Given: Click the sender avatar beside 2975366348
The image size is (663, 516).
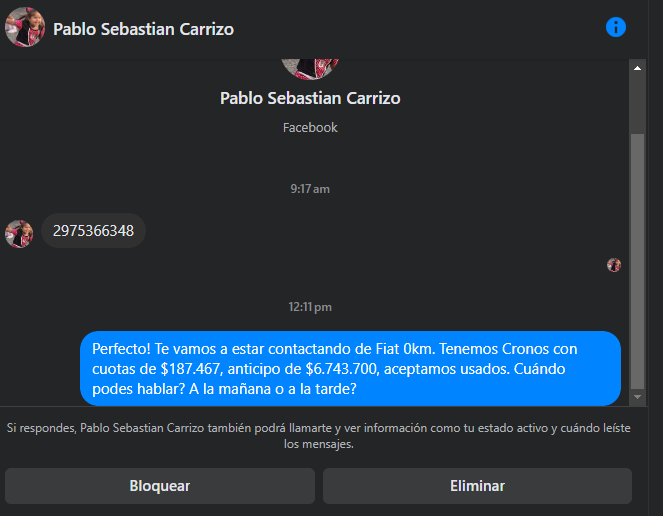Looking at the screenshot, I should coord(19,233).
